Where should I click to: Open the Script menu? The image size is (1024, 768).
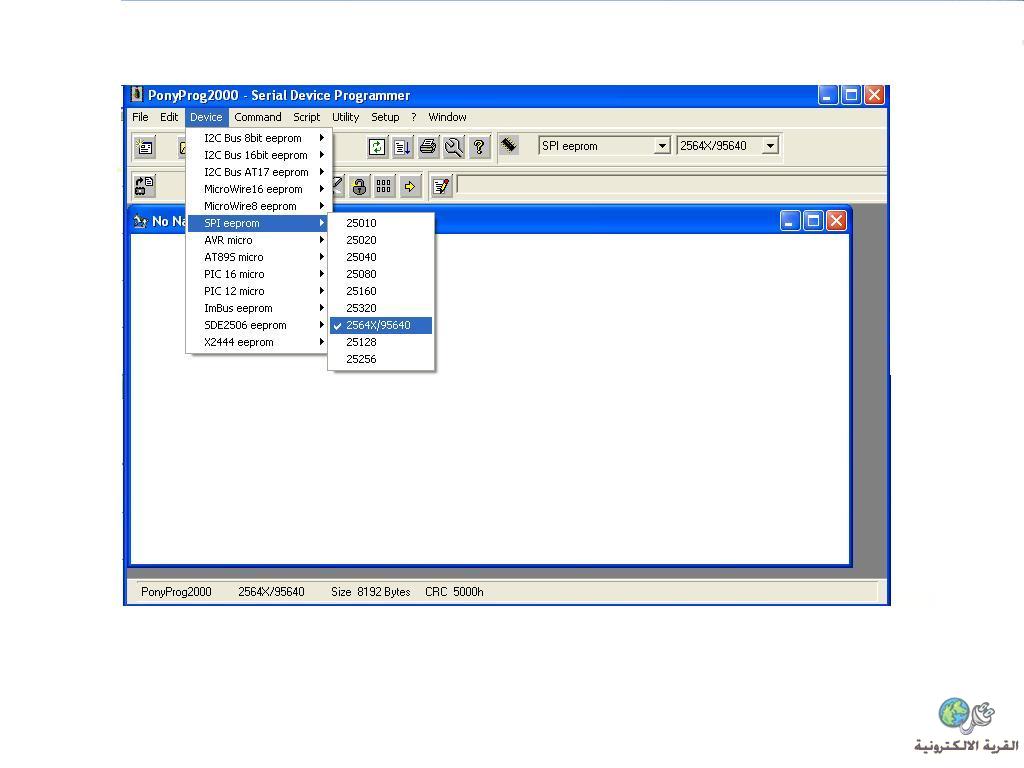[x=306, y=117]
